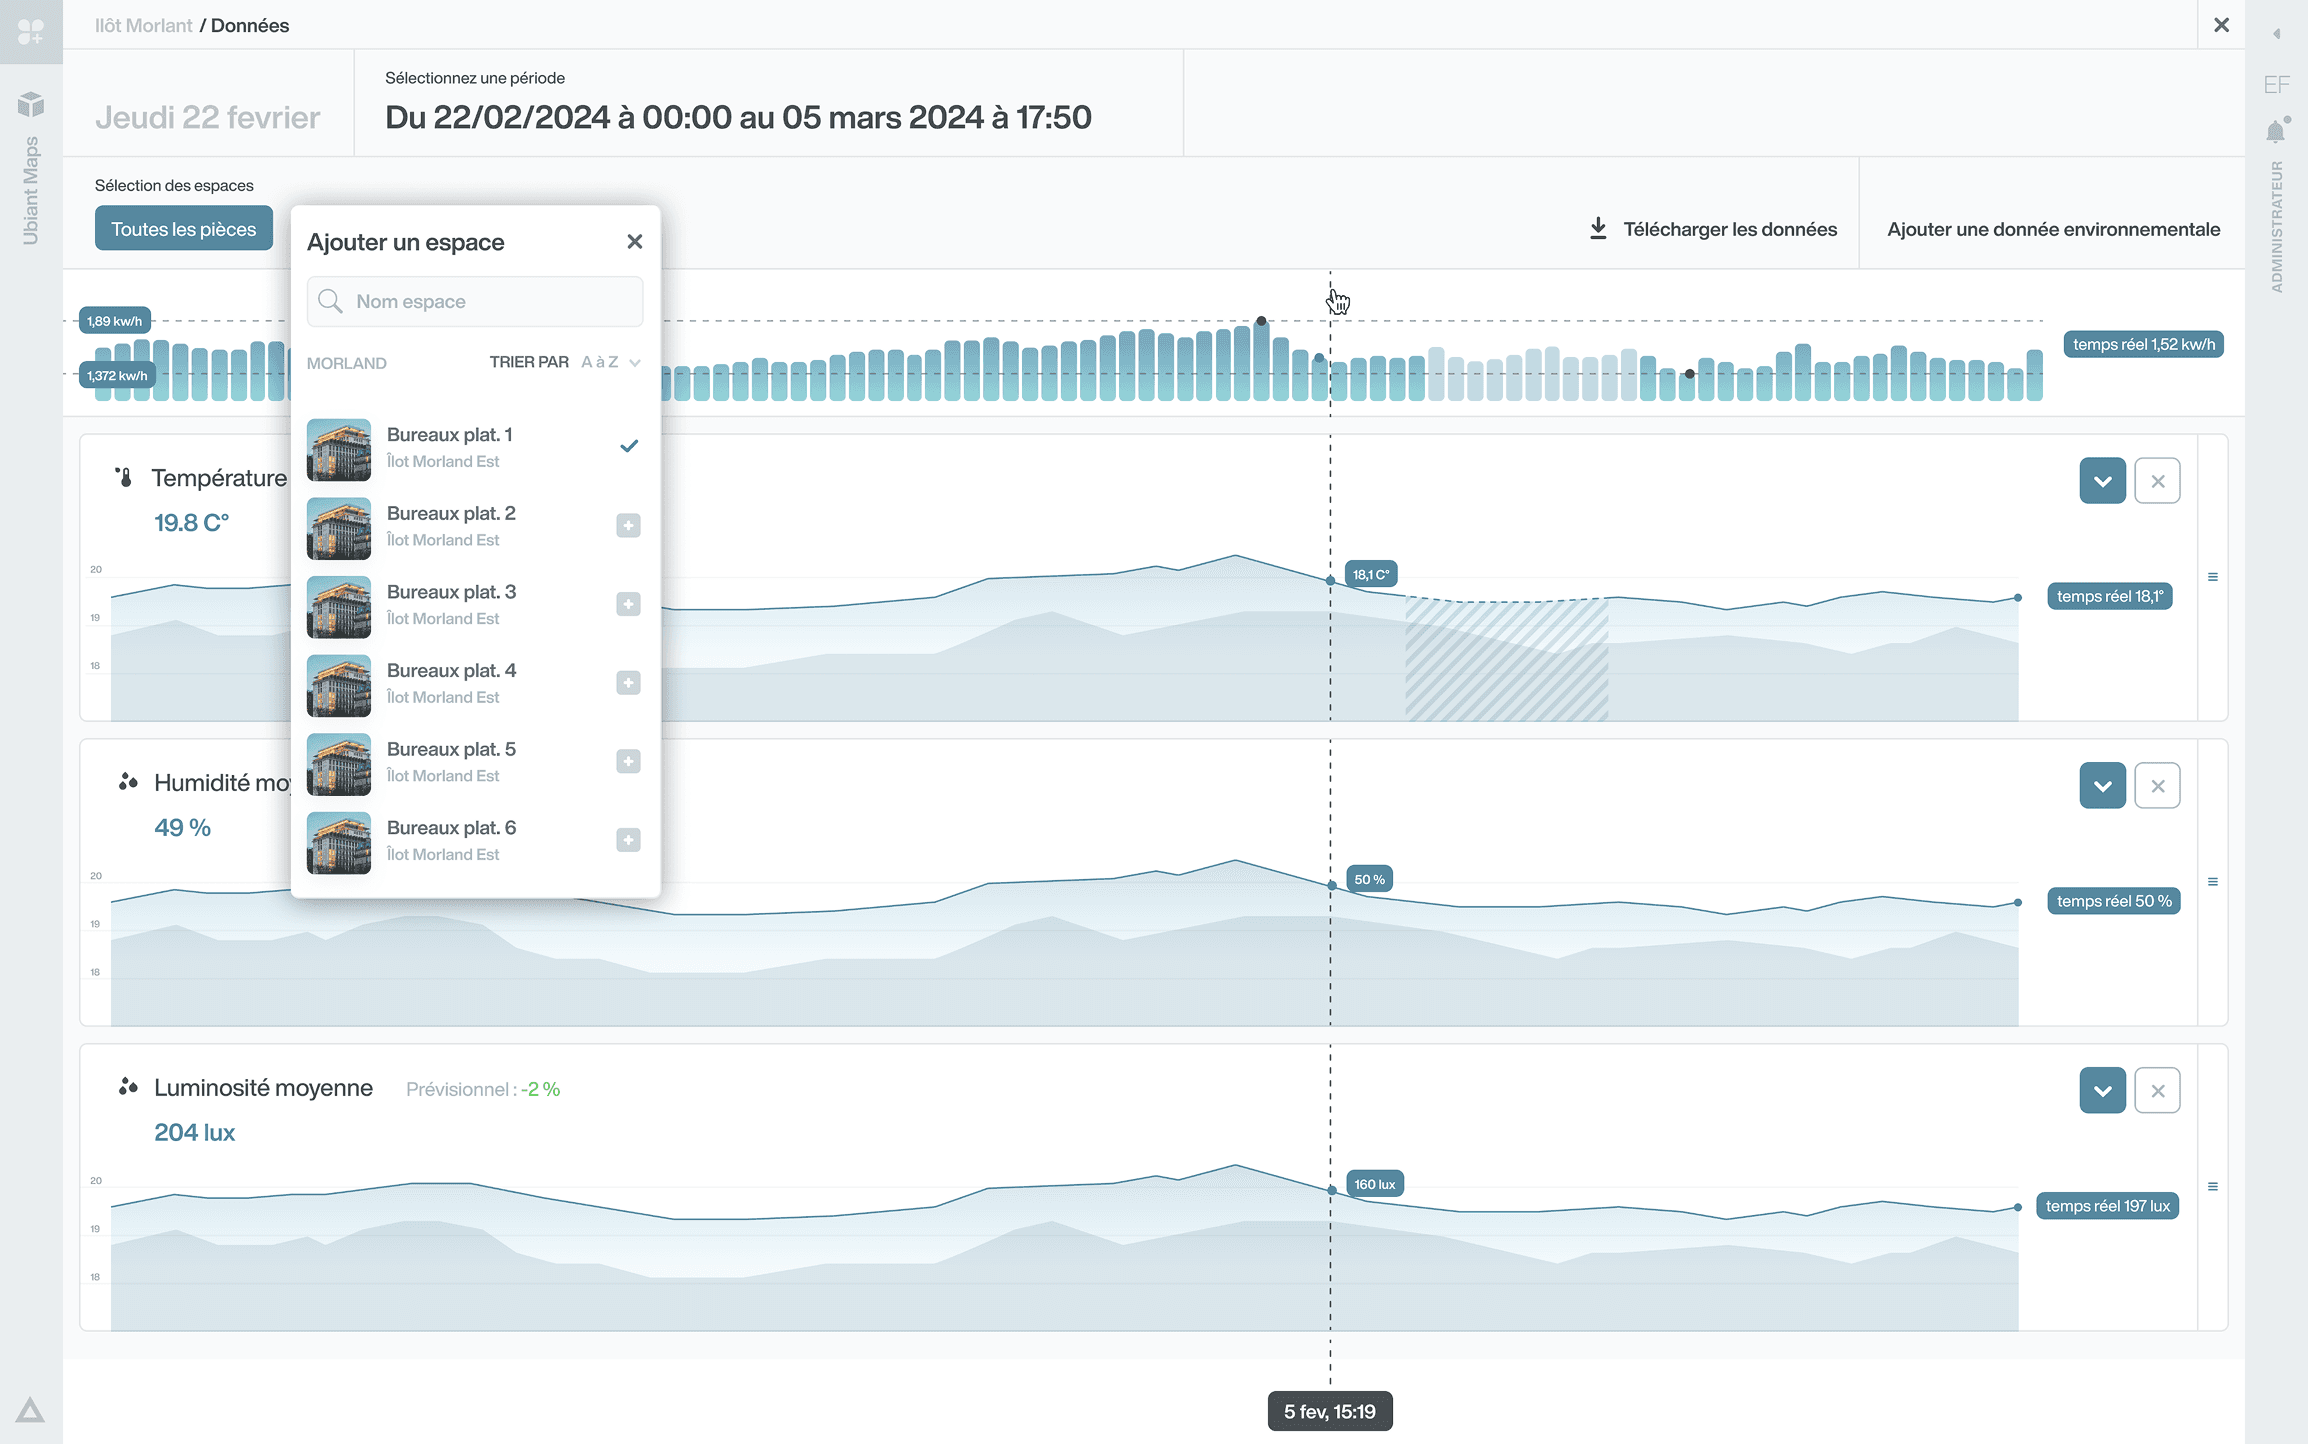Select the Toutes les pièces tab

184,229
